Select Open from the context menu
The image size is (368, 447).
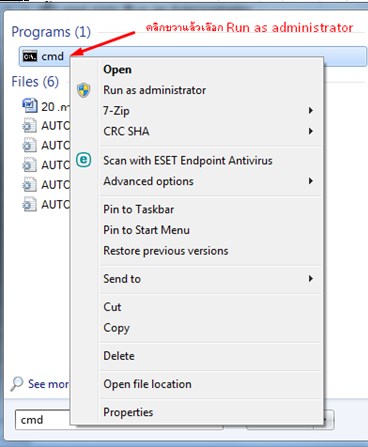point(117,69)
